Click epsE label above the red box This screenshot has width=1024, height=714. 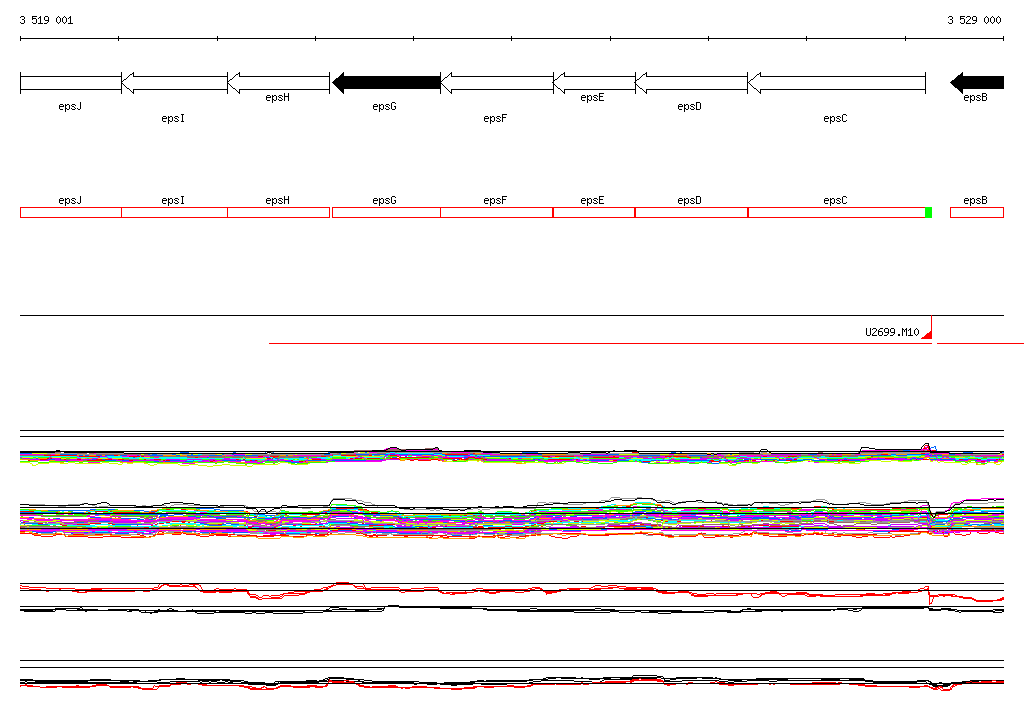point(592,201)
